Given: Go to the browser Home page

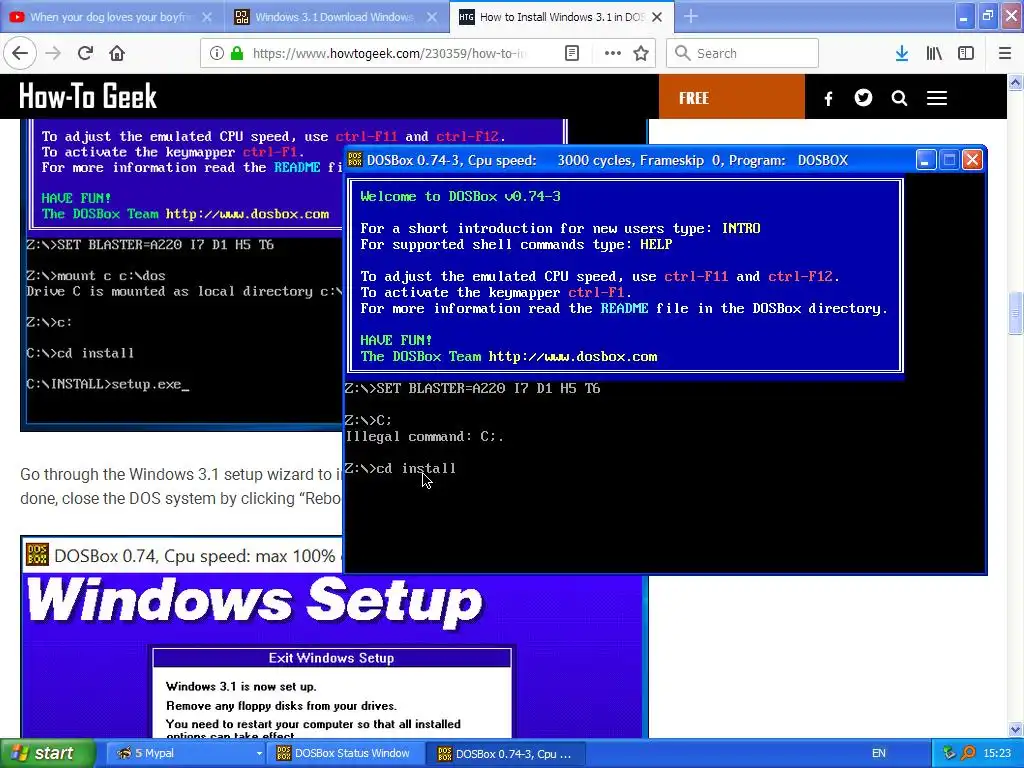Looking at the screenshot, I should [117, 54].
